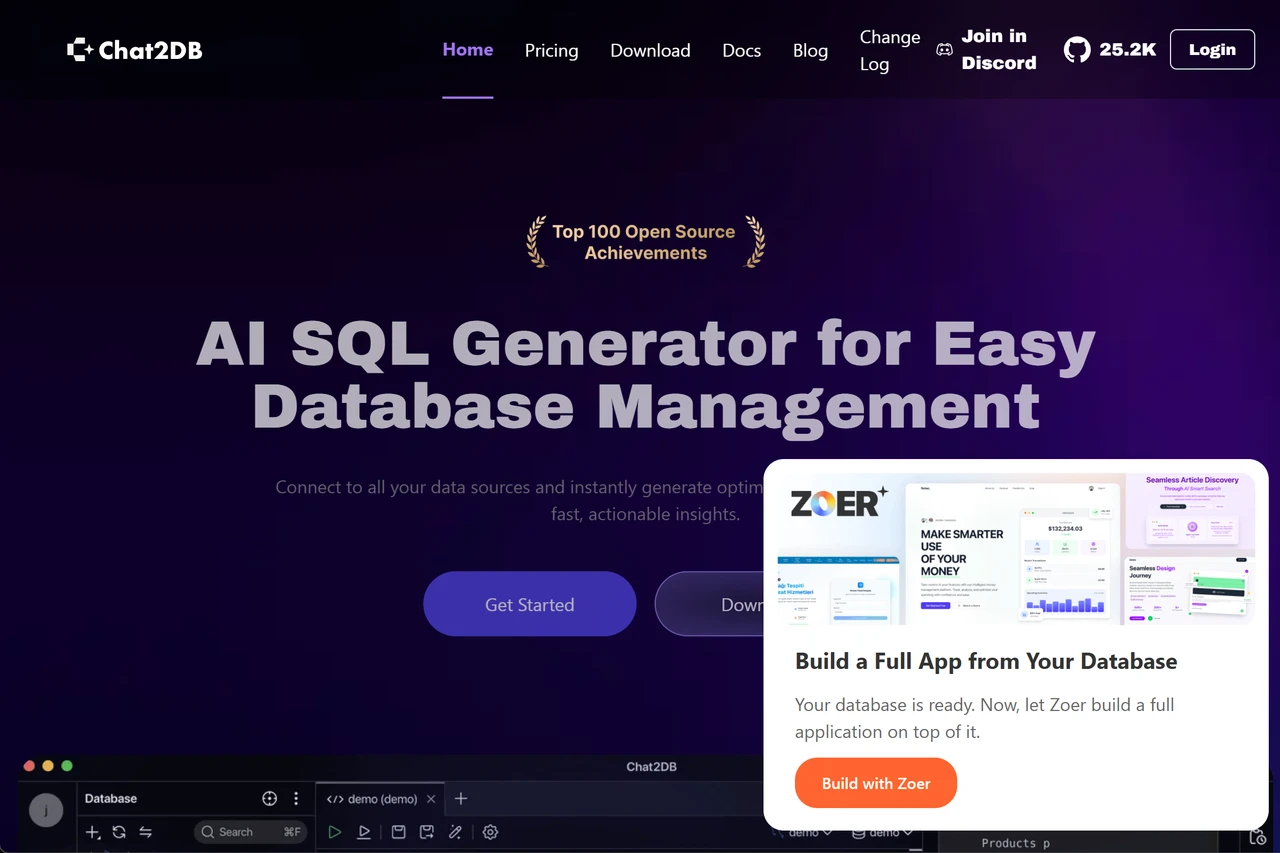Click the save-as icon in the editor toolbar
The image size is (1280, 853).
coord(427,832)
